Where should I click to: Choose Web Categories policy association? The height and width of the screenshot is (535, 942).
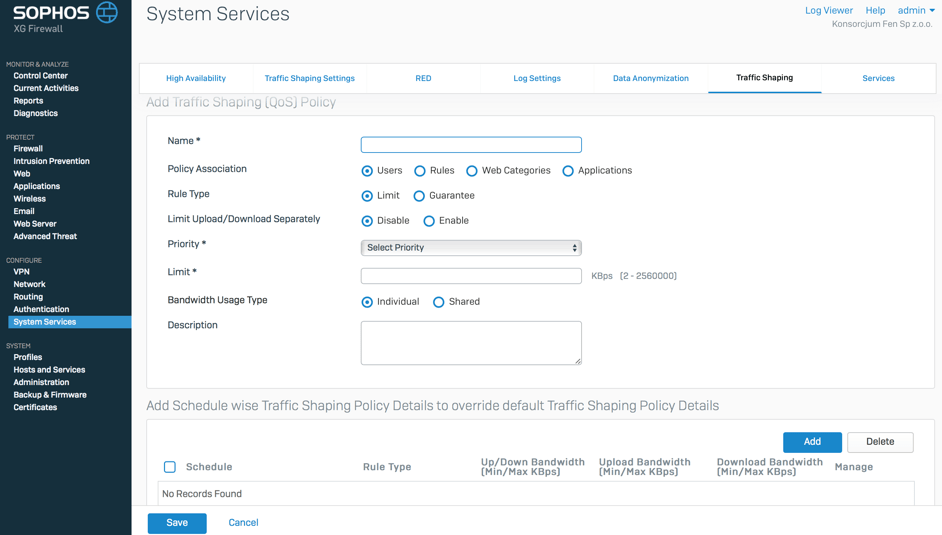(472, 171)
